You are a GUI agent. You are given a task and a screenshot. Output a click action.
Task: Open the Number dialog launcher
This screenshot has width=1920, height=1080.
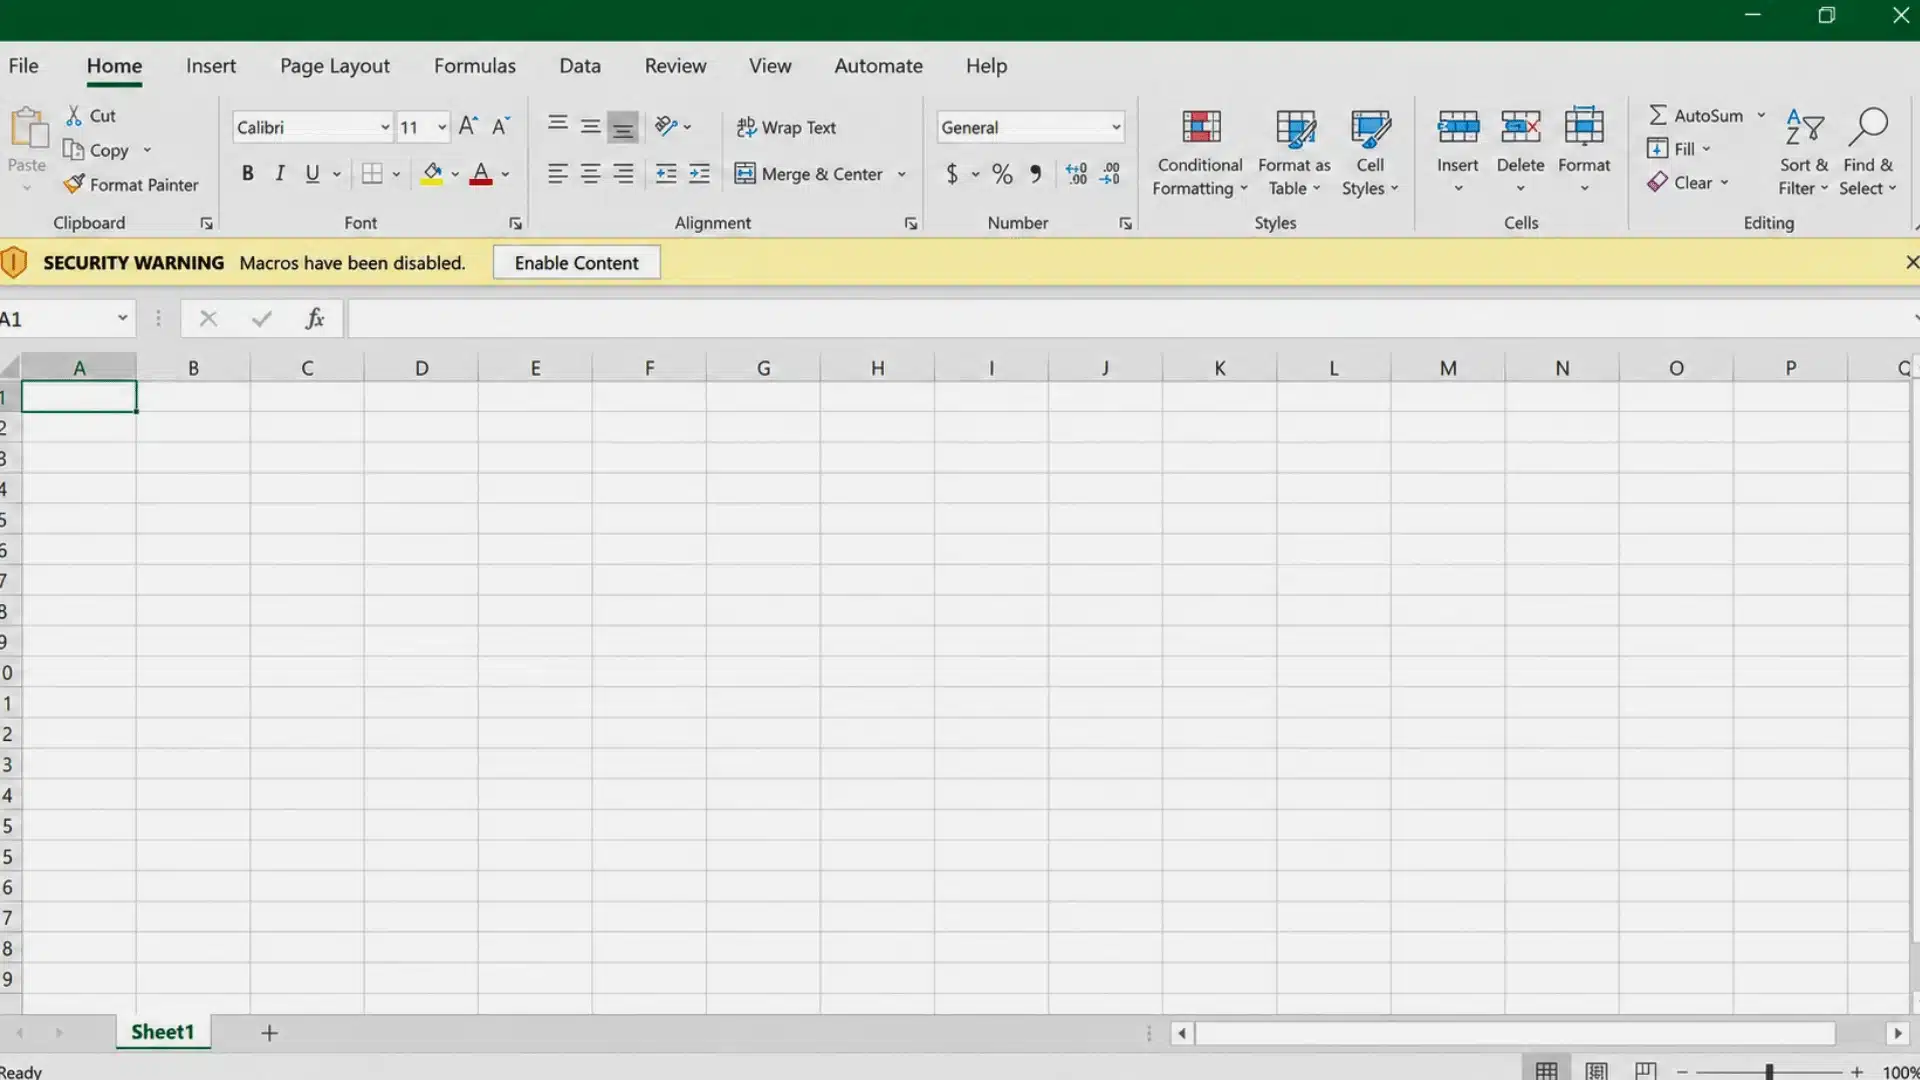tap(1126, 224)
